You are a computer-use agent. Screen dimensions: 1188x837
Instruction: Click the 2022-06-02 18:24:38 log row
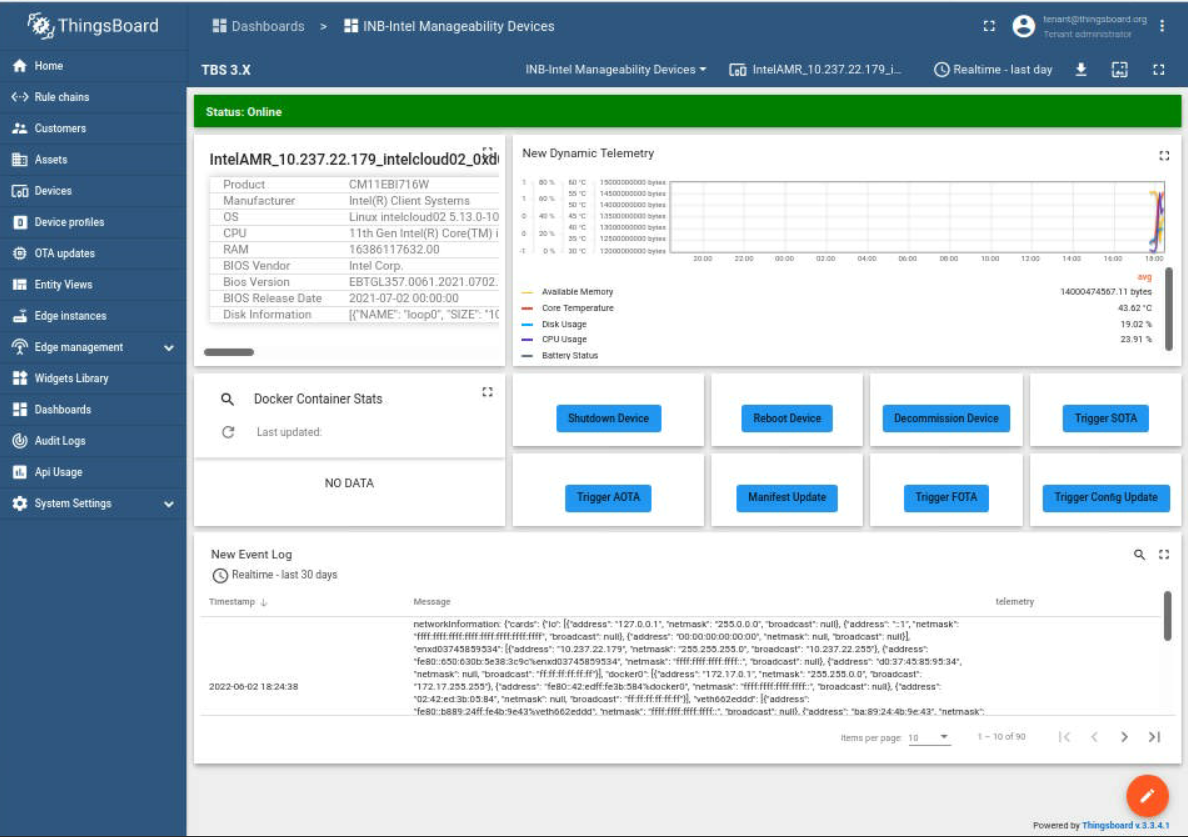pyautogui.click(x=680, y=667)
